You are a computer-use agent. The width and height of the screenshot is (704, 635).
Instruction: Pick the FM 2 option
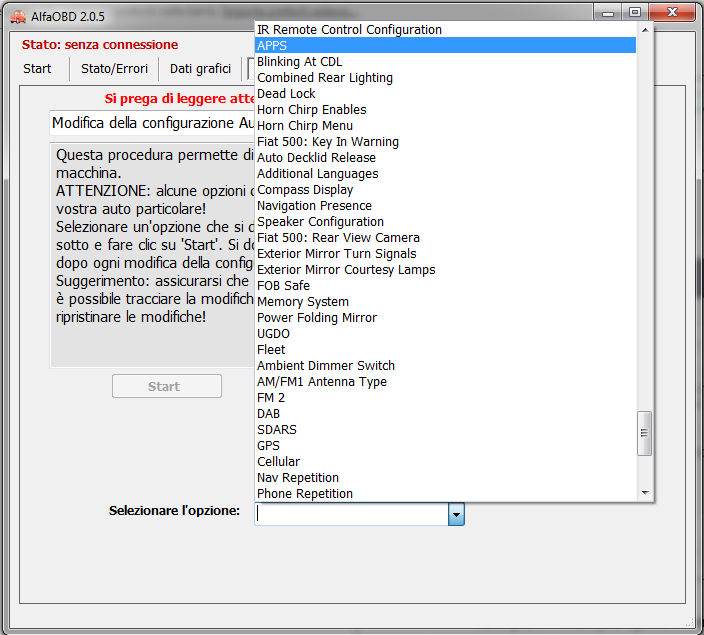445,398
